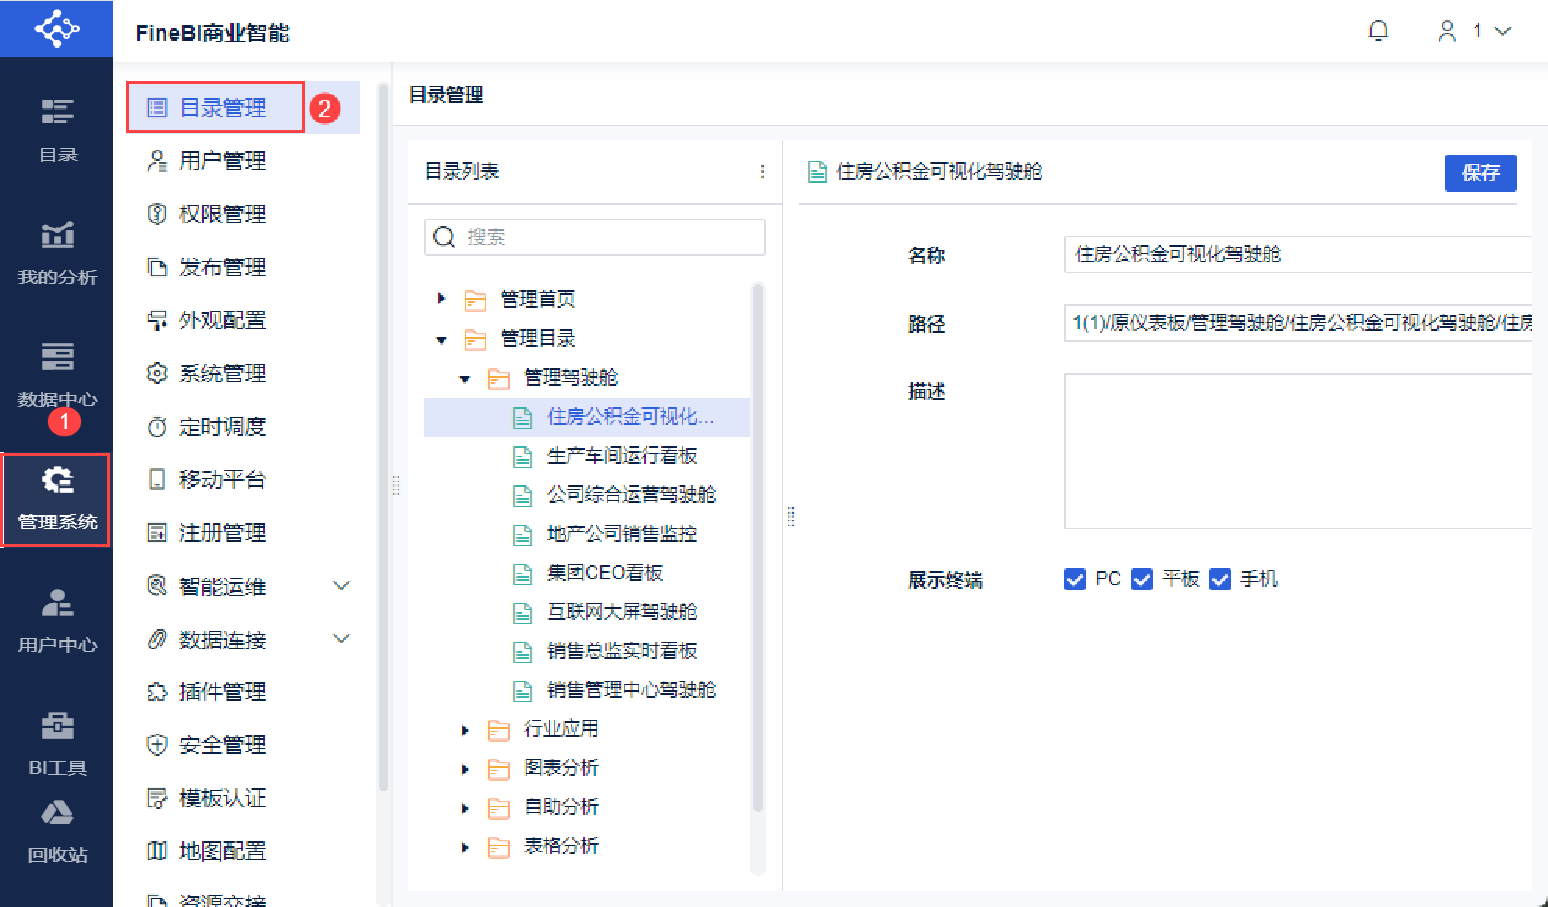Open the three-dot menu beside 目录列表

click(762, 172)
